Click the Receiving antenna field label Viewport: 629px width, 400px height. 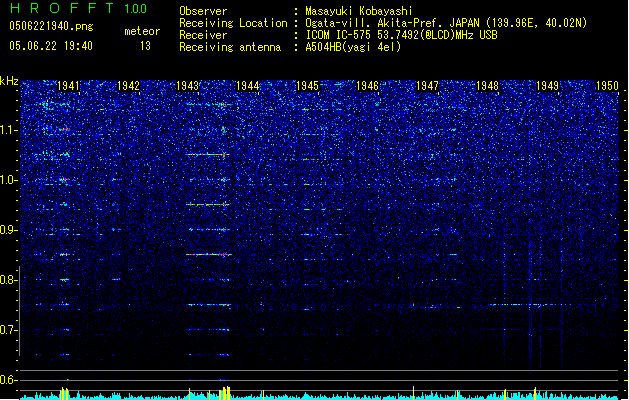(230, 47)
